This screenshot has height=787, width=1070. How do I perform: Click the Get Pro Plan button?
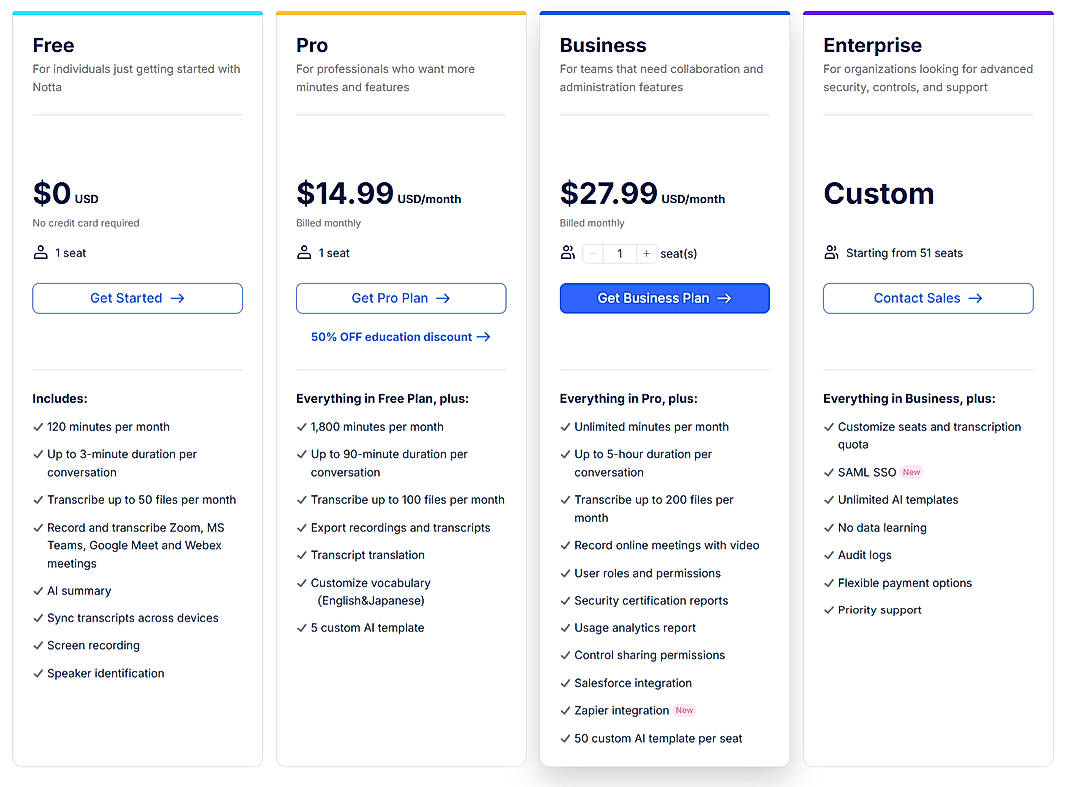401,298
